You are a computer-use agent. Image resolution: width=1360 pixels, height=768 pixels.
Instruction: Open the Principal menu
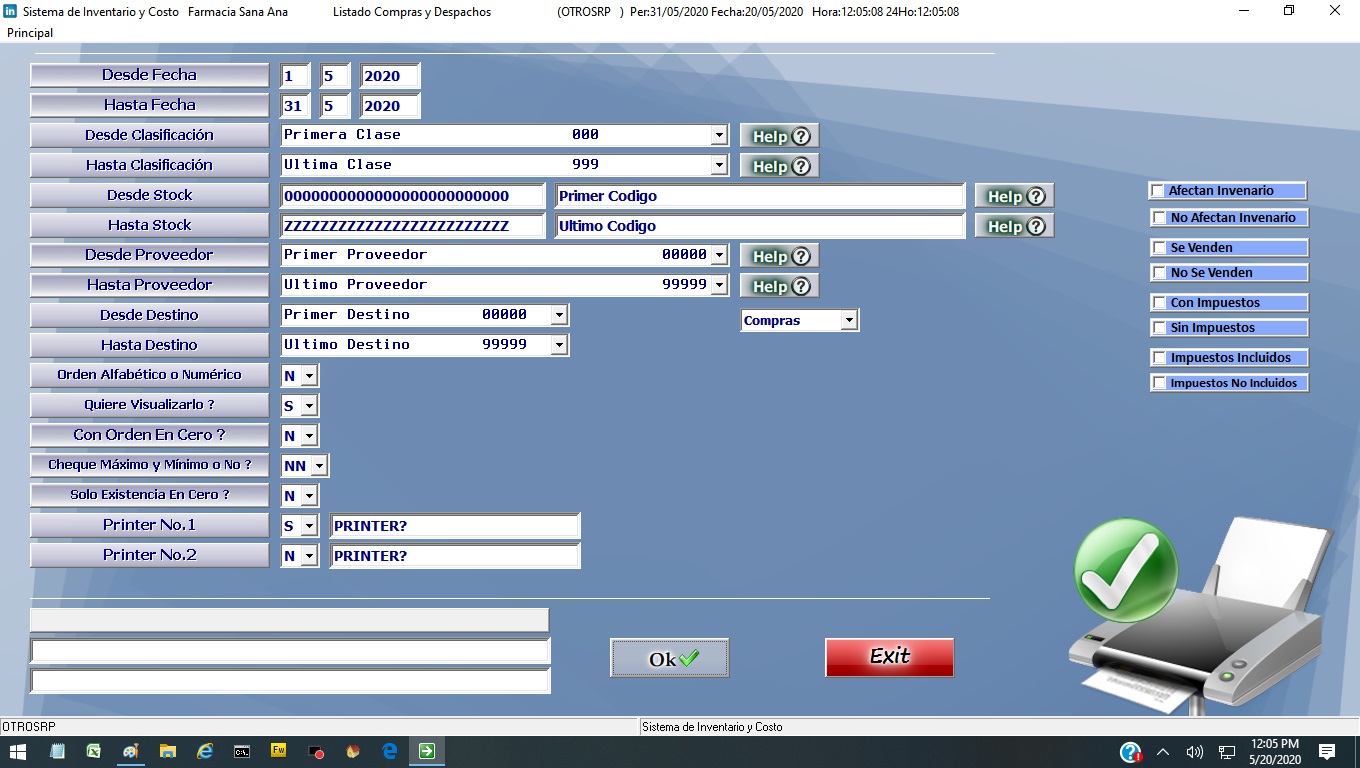tap(30, 33)
